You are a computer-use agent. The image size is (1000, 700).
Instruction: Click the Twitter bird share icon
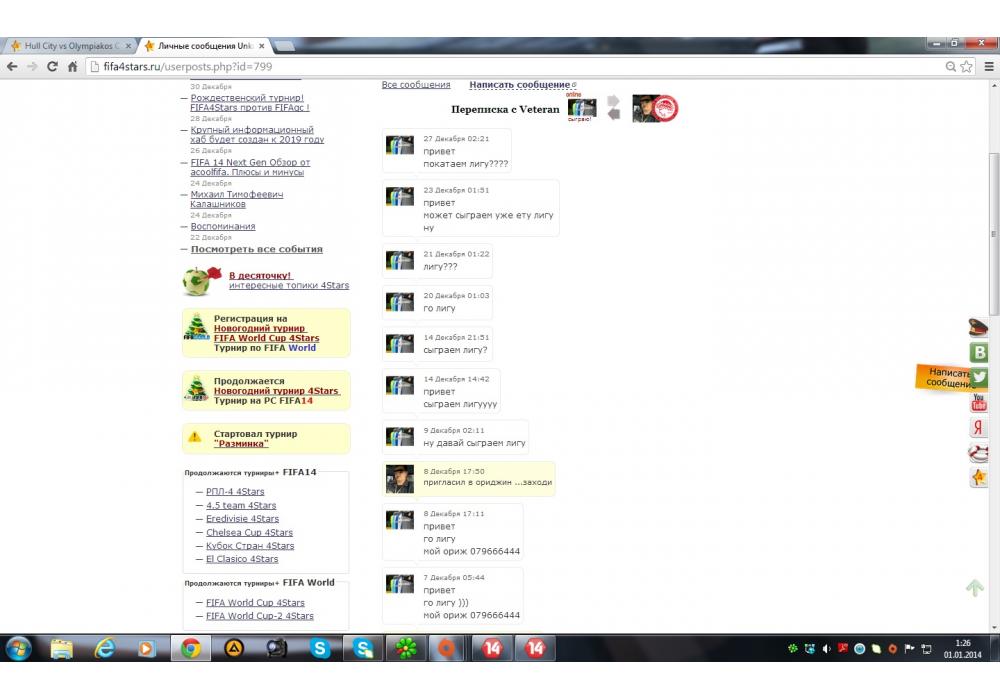click(979, 377)
